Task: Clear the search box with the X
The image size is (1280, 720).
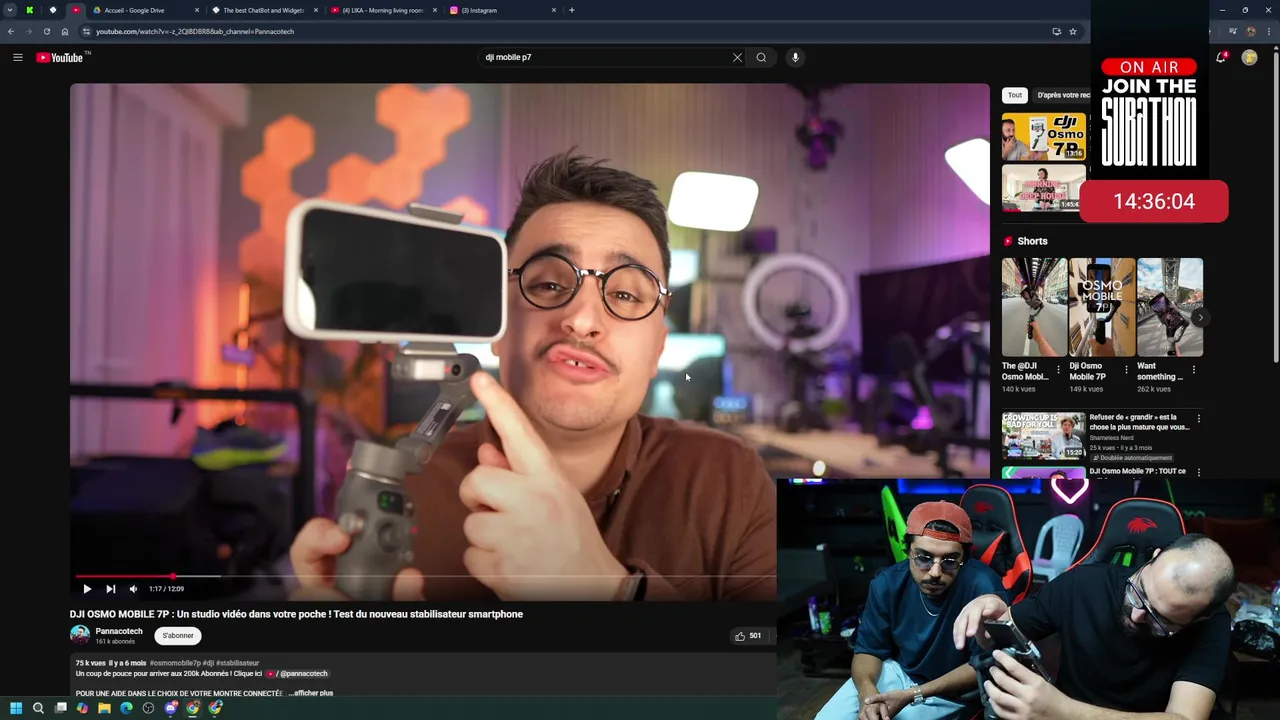Action: pos(737,57)
